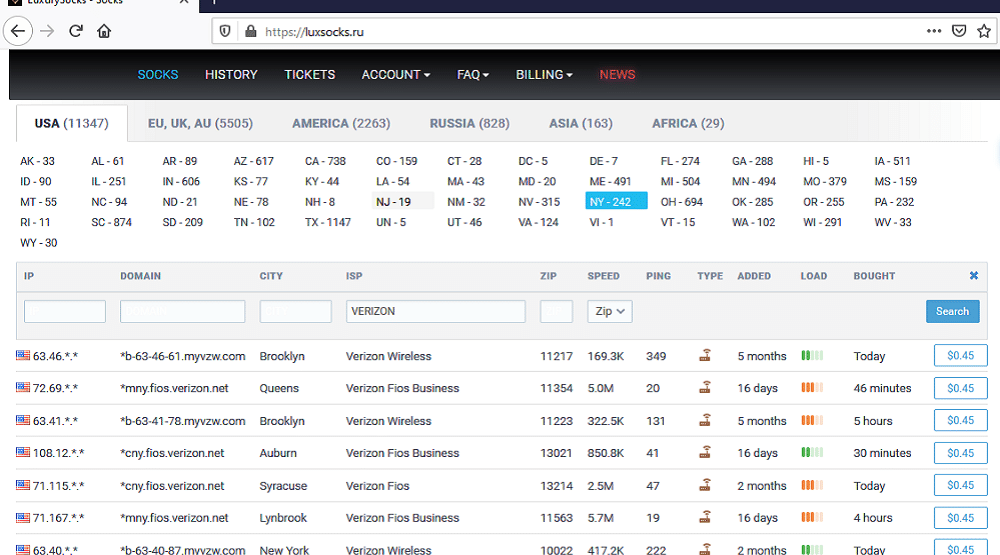This screenshot has height=555, width=1000.
Task: Click the ZIP filter input field
Action: point(556,311)
